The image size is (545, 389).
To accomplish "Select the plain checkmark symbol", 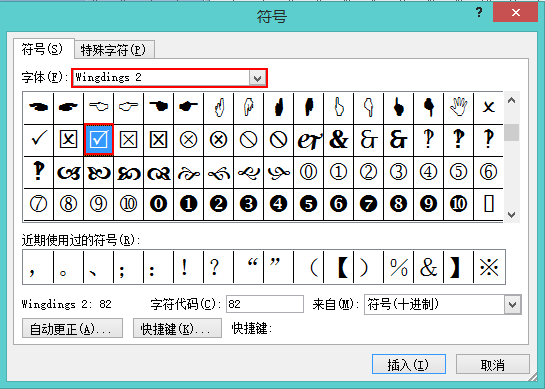I will click(x=39, y=140).
